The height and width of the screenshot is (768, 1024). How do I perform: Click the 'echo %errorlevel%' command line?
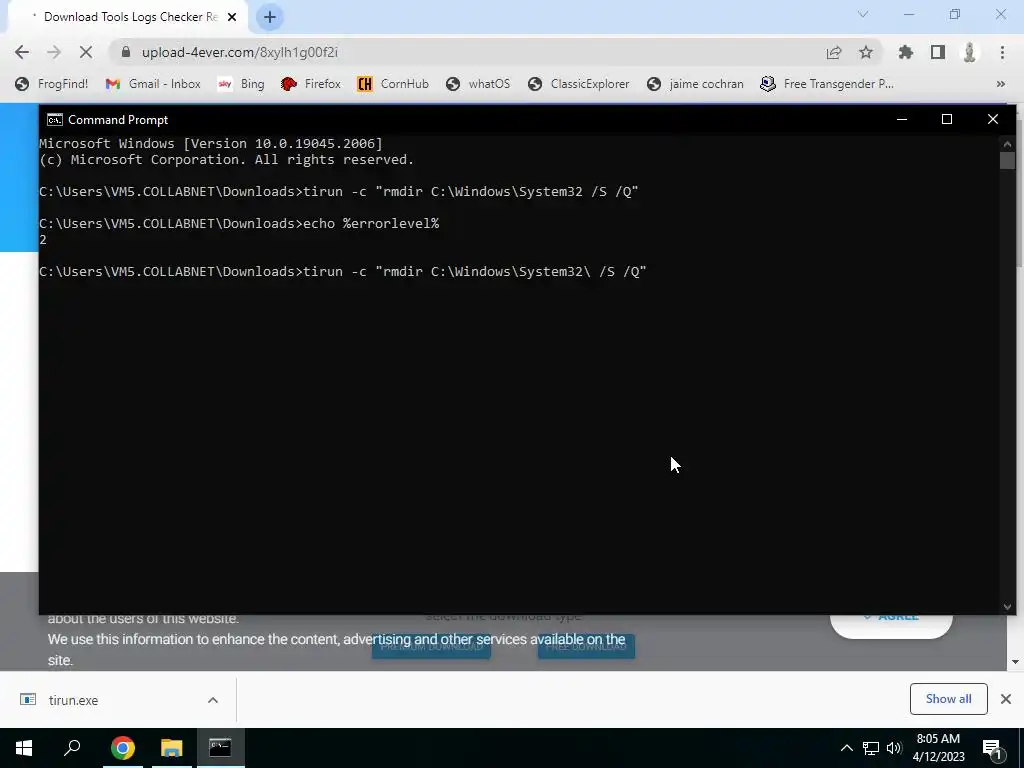239,223
